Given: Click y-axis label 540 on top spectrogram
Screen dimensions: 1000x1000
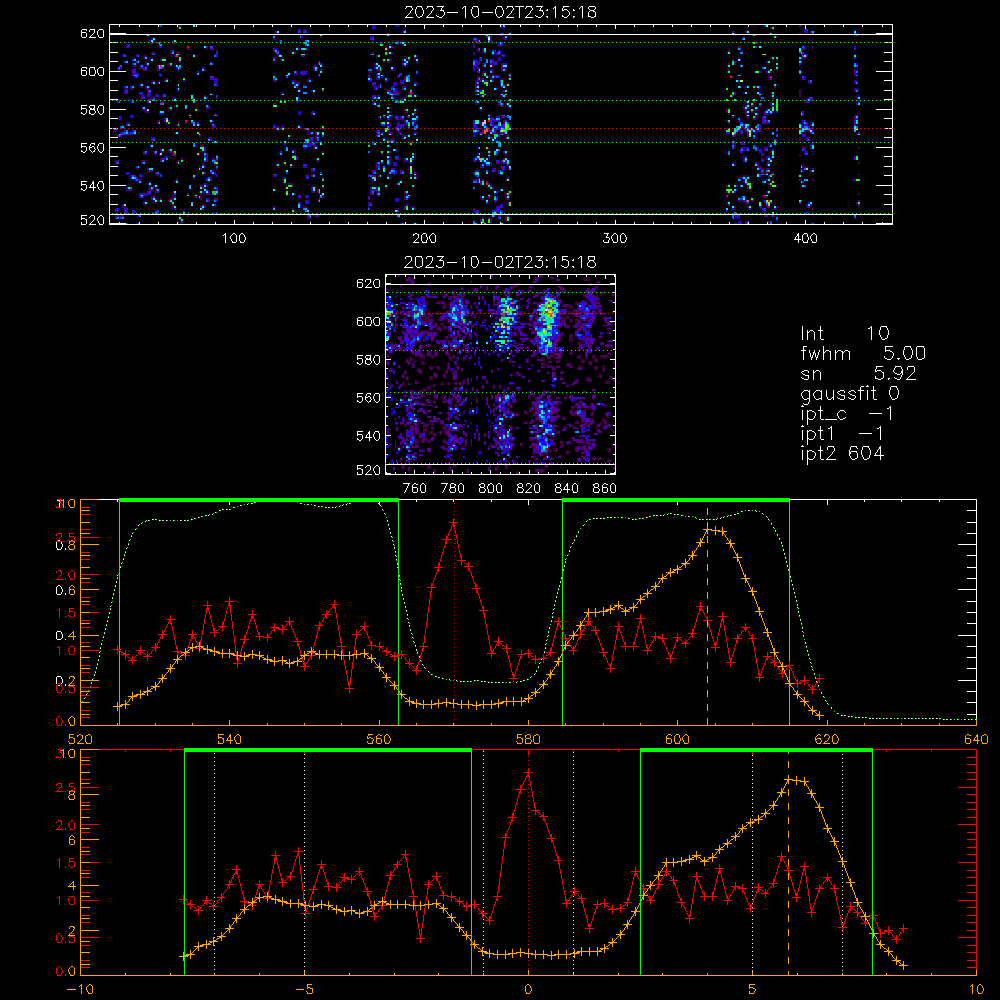Looking at the screenshot, I should 92,186.
